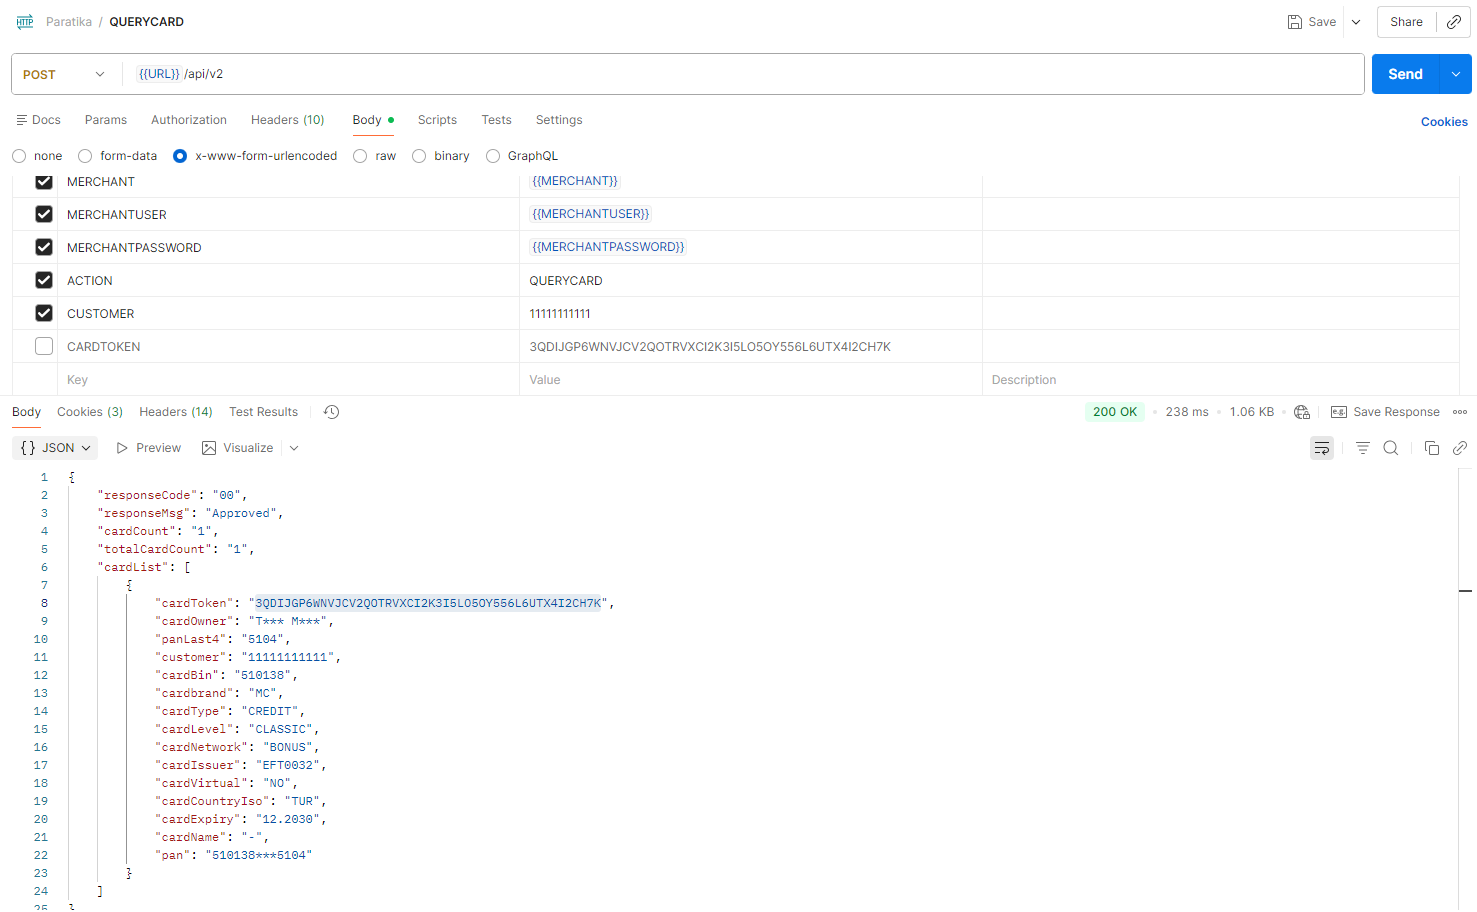Viewport: 1477px width, 912px height.
Task: Enable the CARDTOKEN parameter checkbox
Action: (44, 346)
